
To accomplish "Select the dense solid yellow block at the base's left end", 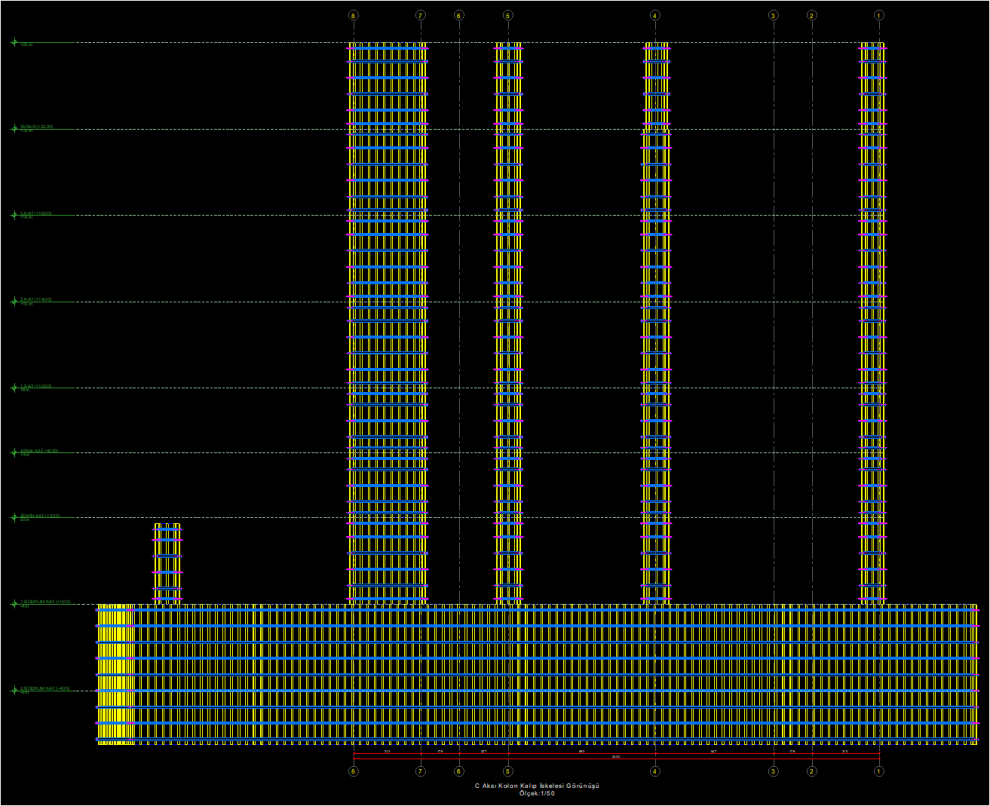I will click(x=116, y=673).
